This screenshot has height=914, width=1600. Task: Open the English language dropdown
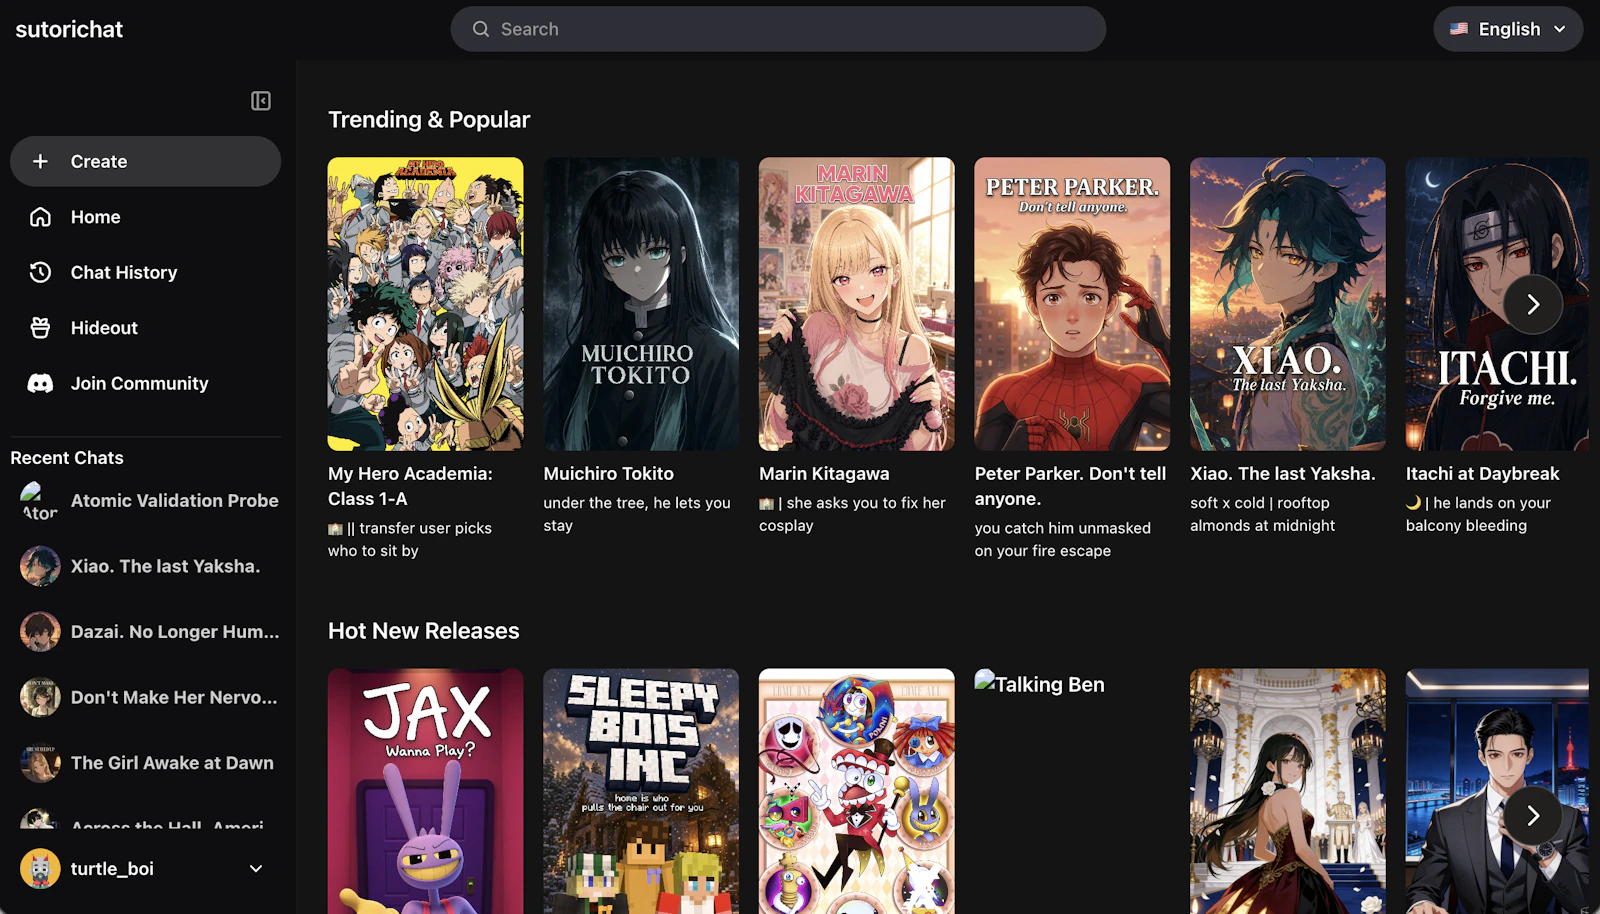1508,29
